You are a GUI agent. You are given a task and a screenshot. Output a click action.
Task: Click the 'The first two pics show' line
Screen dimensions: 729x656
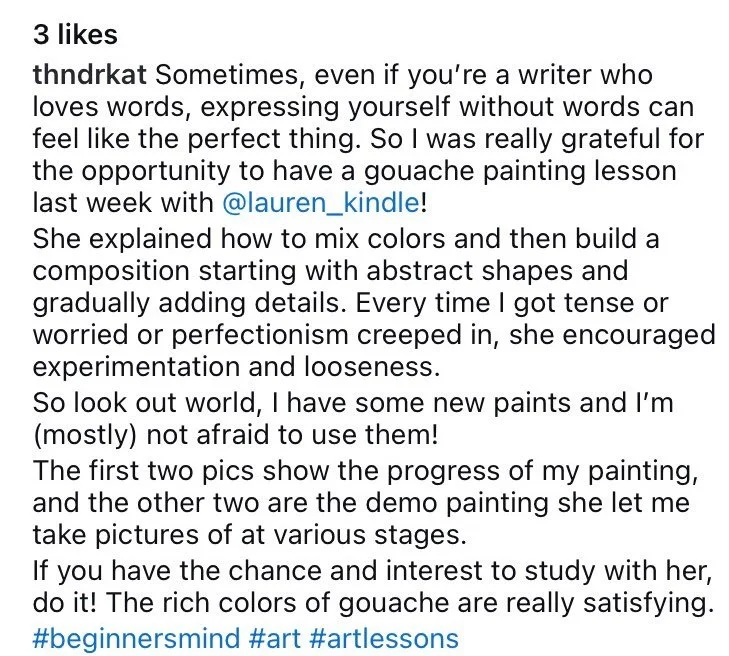click(x=365, y=471)
